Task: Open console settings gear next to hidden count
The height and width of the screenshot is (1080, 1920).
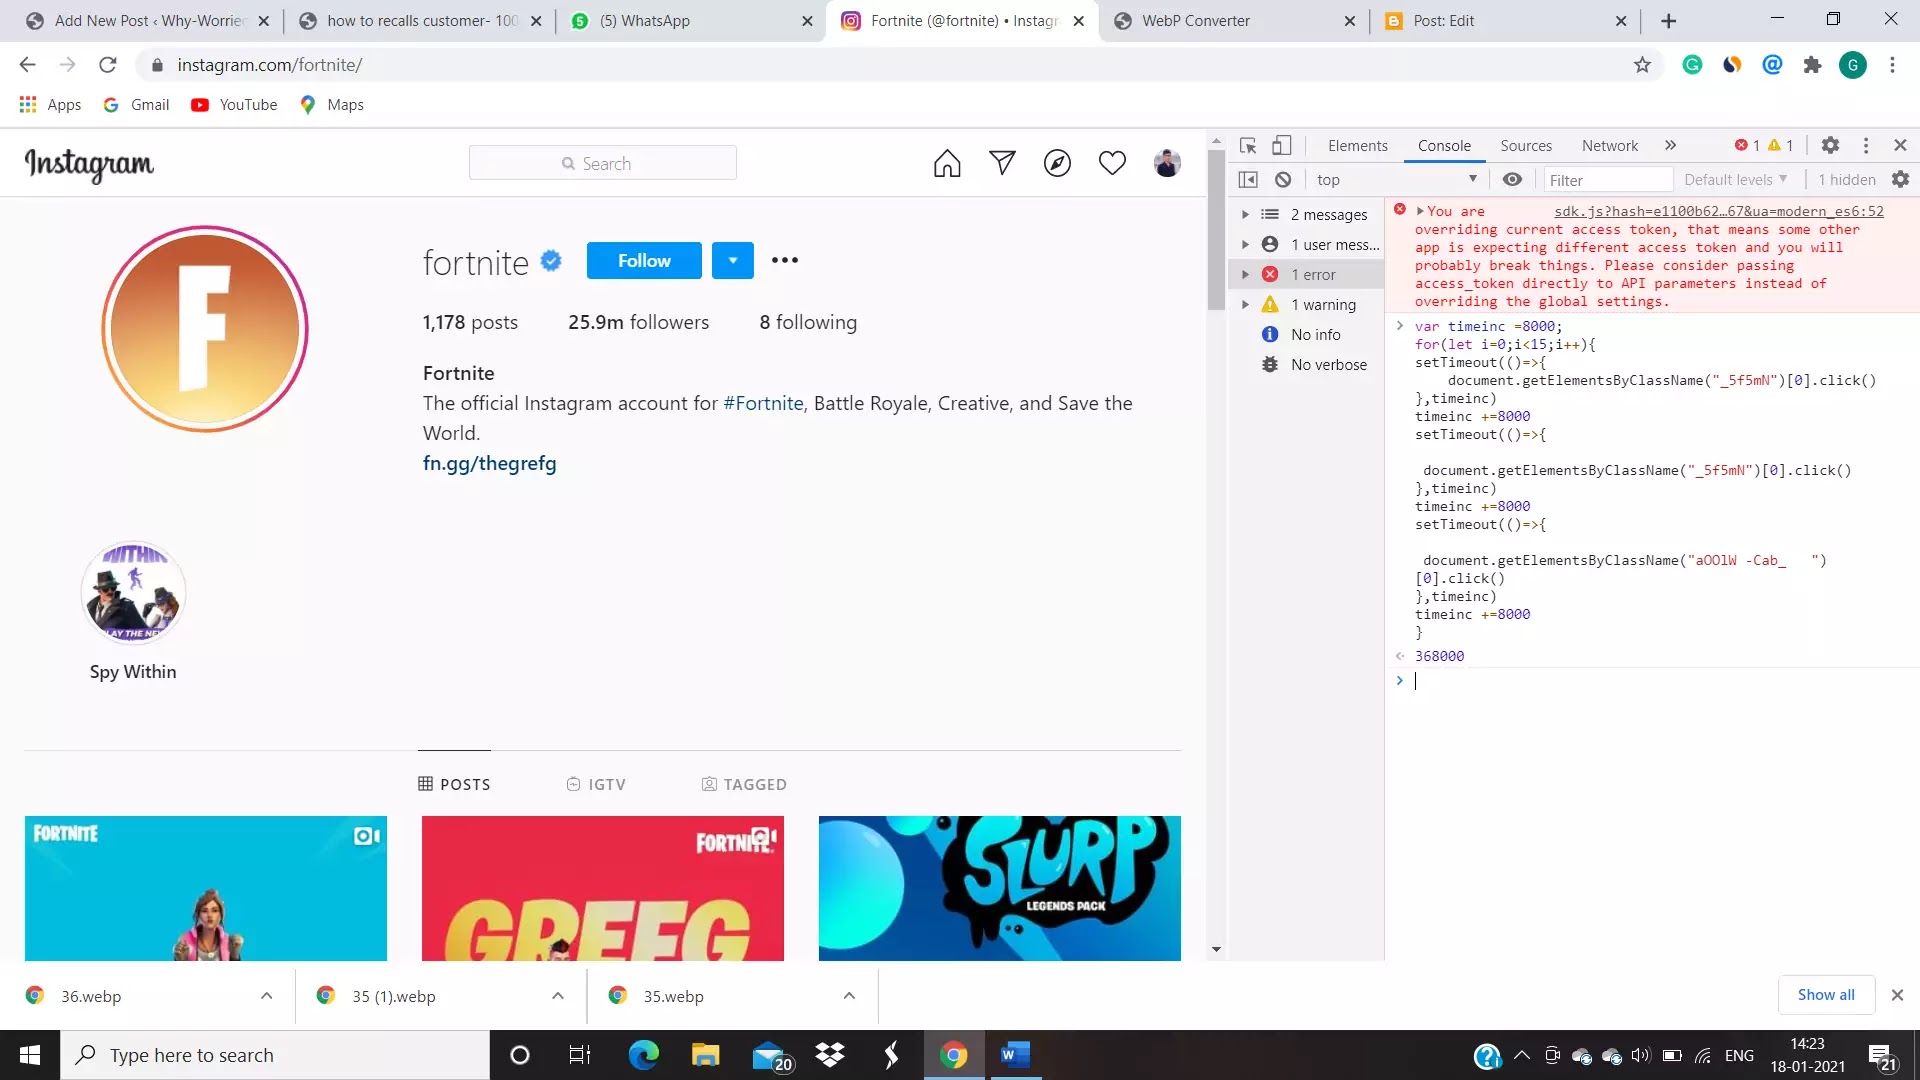Action: [x=1901, y=180]
